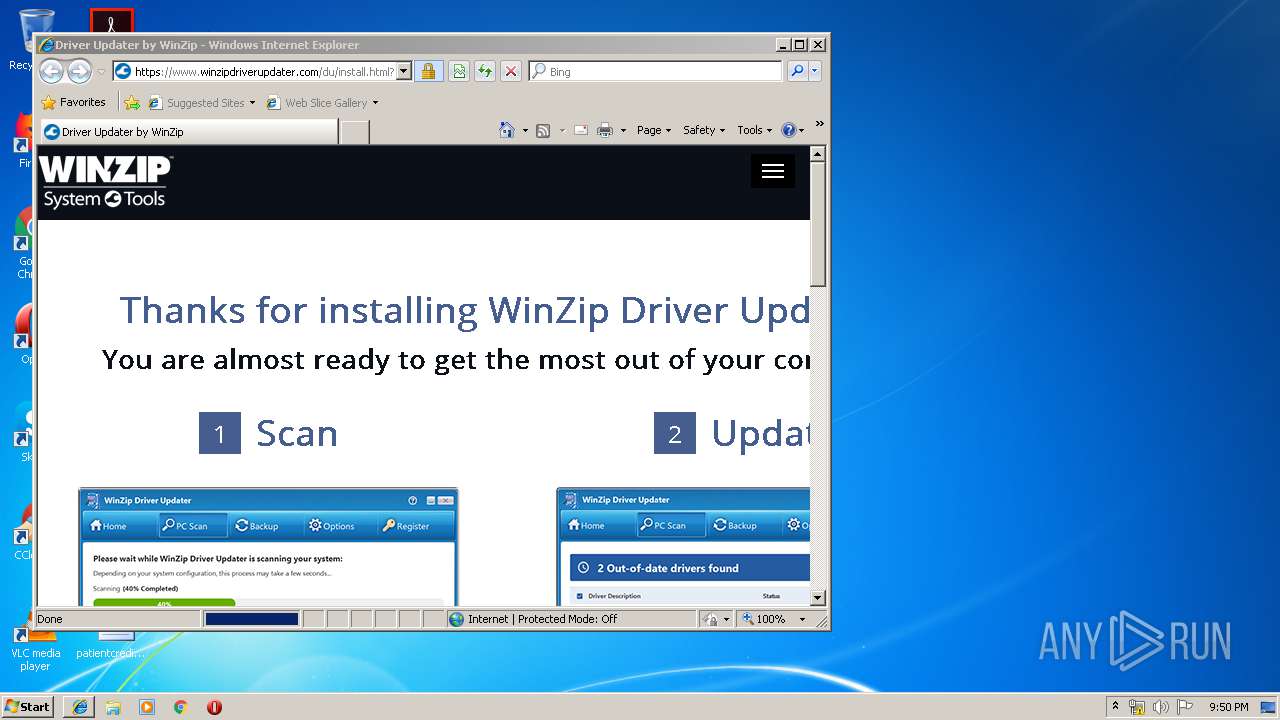Screen dimensions: 1280x720
Task: Show hidden system tray icons
Action: (x=1115, y=706)
